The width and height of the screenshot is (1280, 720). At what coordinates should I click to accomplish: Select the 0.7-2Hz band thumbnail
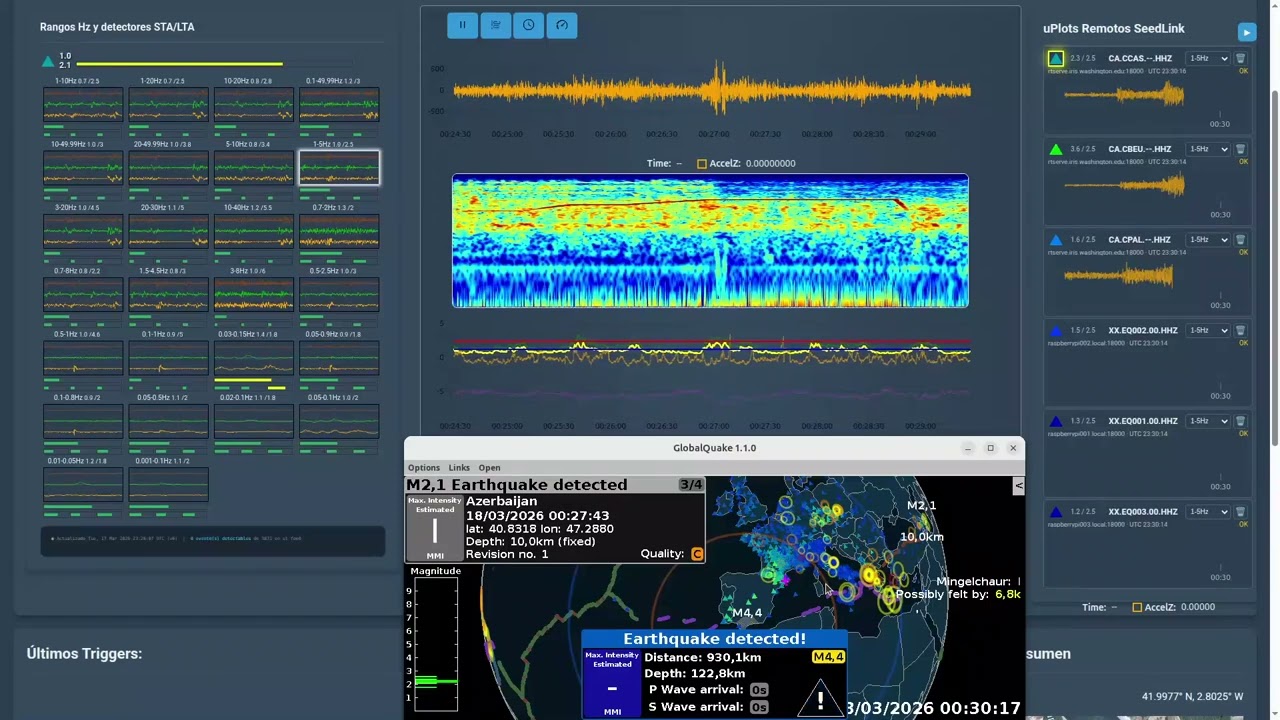pos(339,231)
